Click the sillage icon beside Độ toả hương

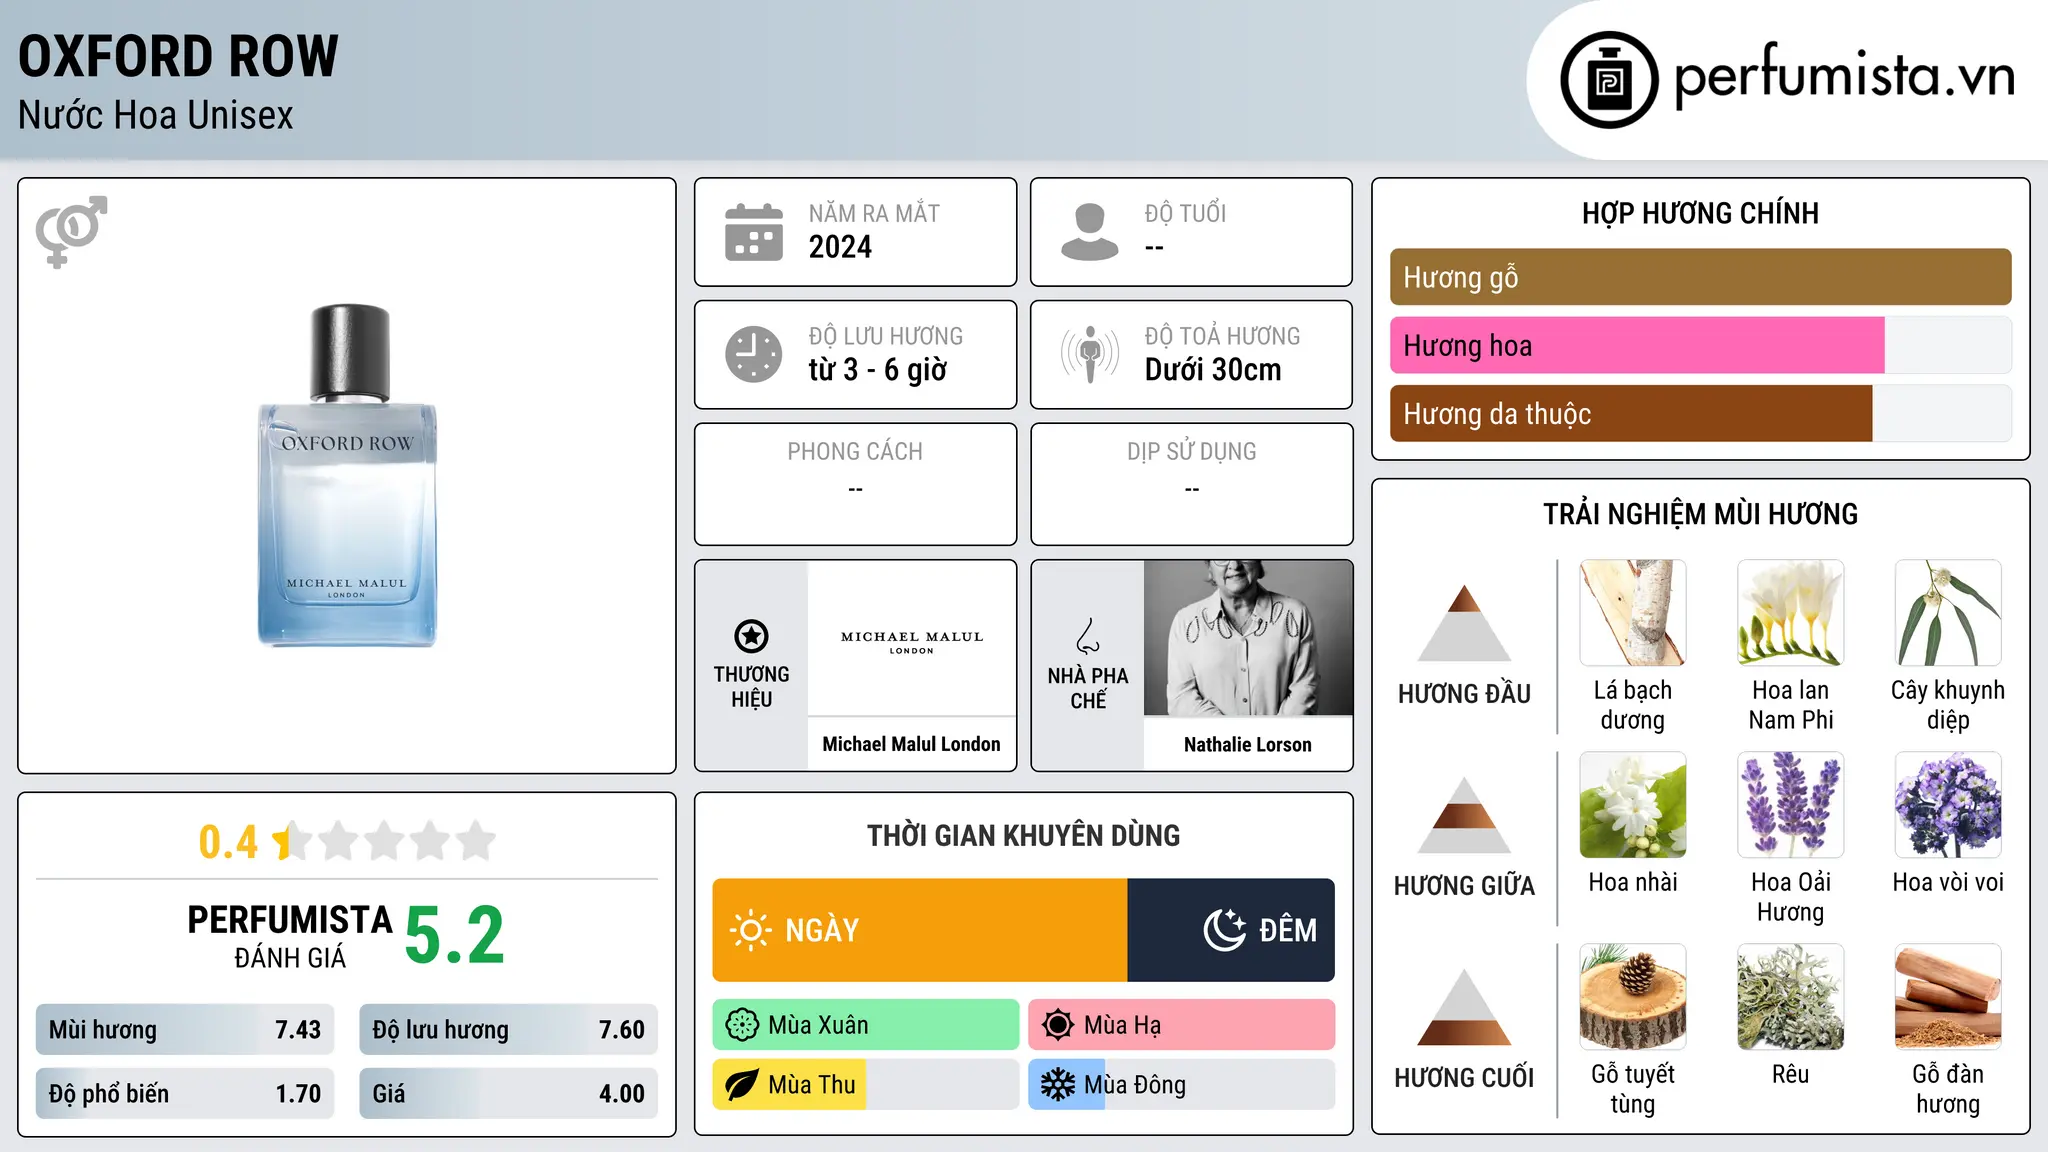coord(1089,354)
